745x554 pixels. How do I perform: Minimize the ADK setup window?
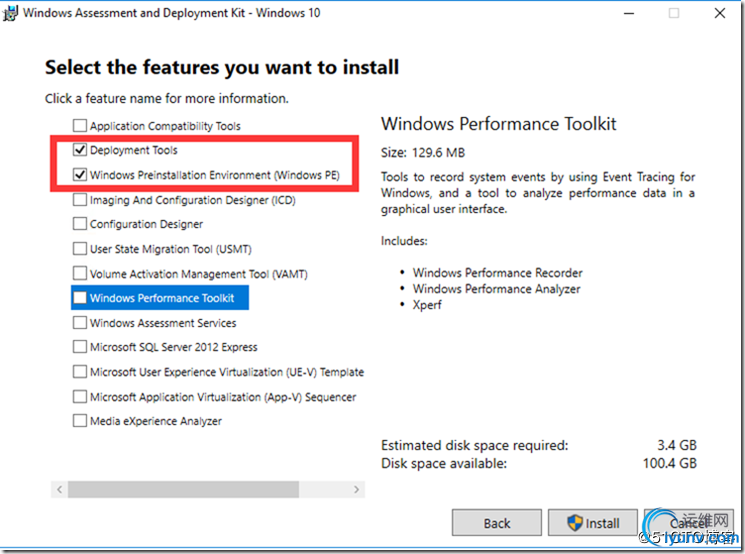click(x=629, y=13)
